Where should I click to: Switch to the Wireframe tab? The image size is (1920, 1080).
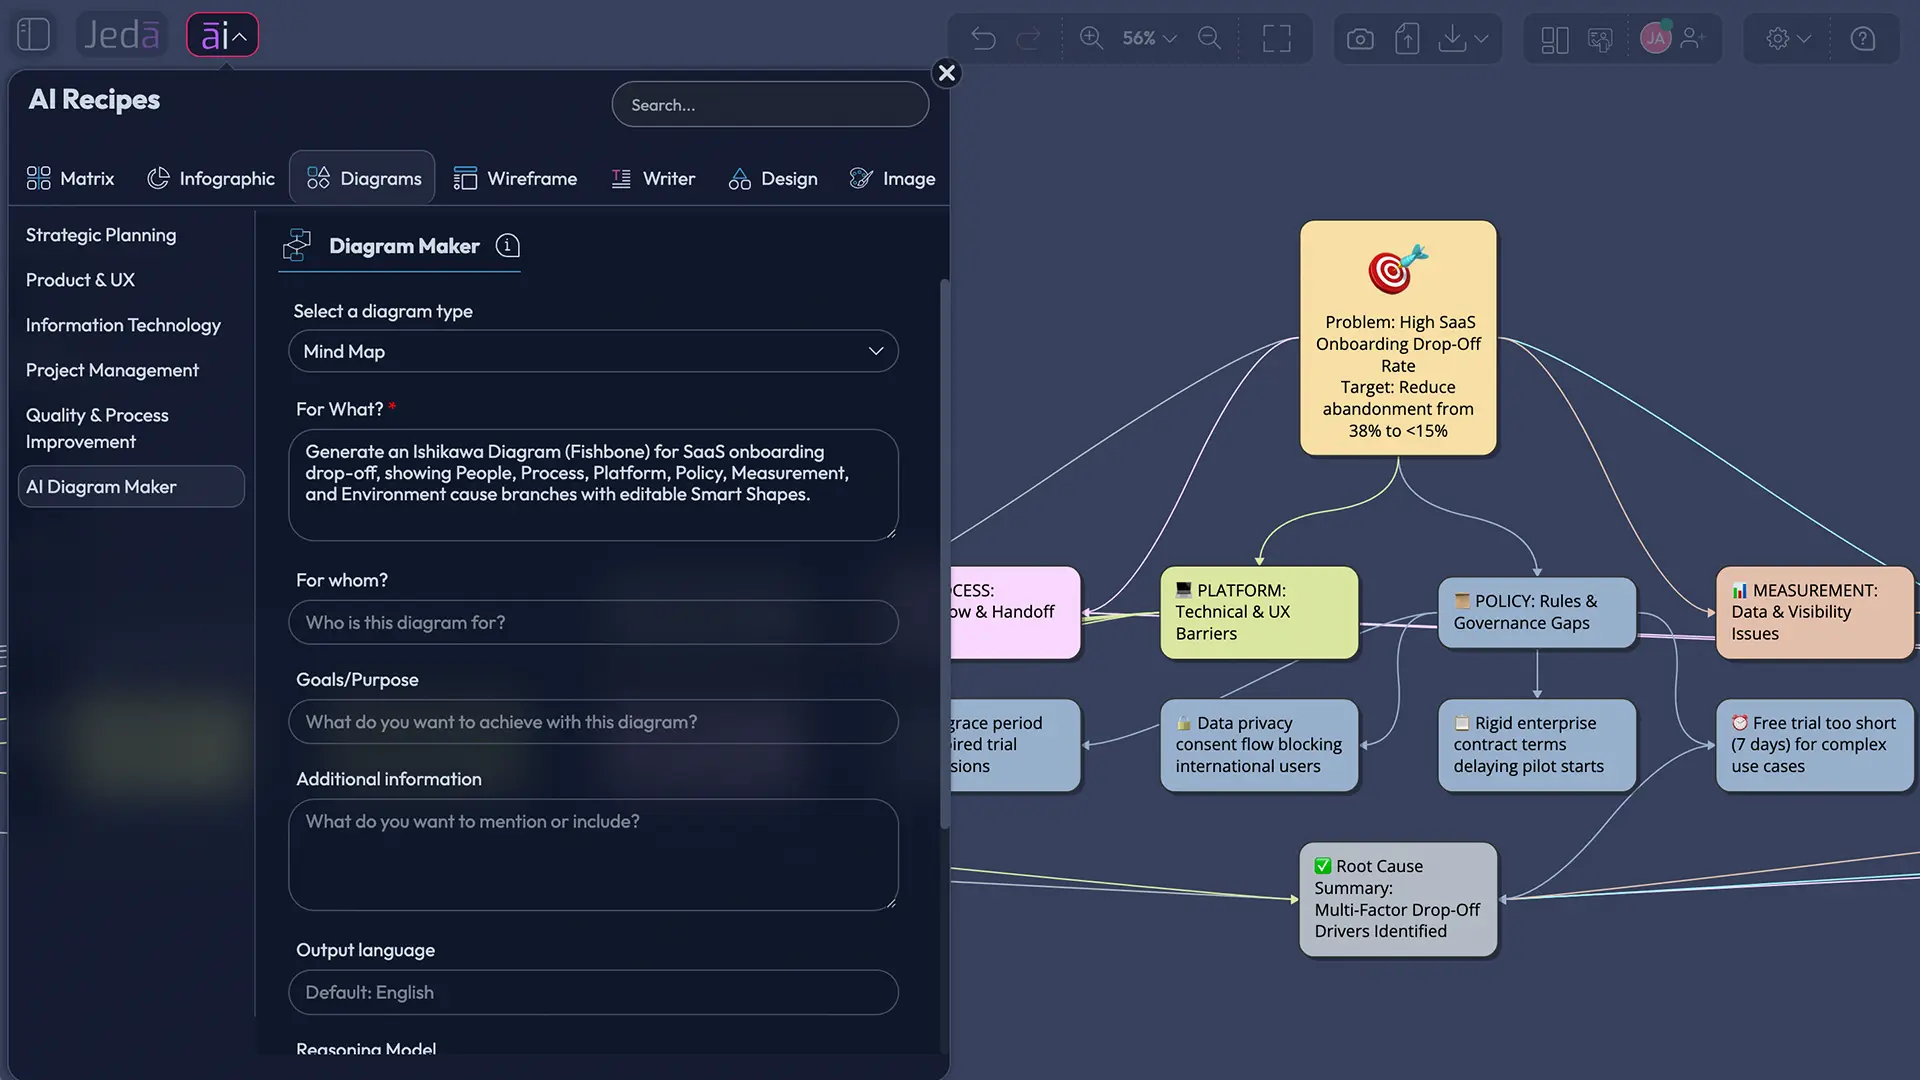click(515, 178)
